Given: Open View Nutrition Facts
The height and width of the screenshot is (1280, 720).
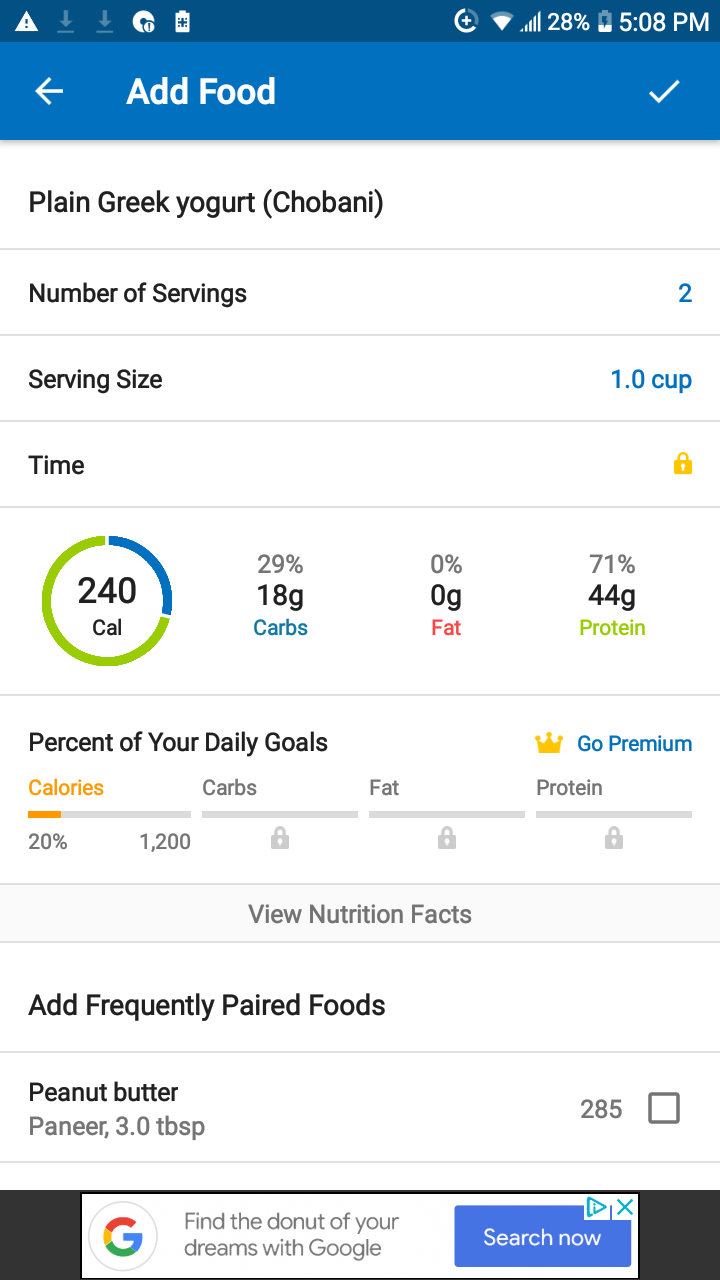Looking at the screenshot, I should pos(360,914).
